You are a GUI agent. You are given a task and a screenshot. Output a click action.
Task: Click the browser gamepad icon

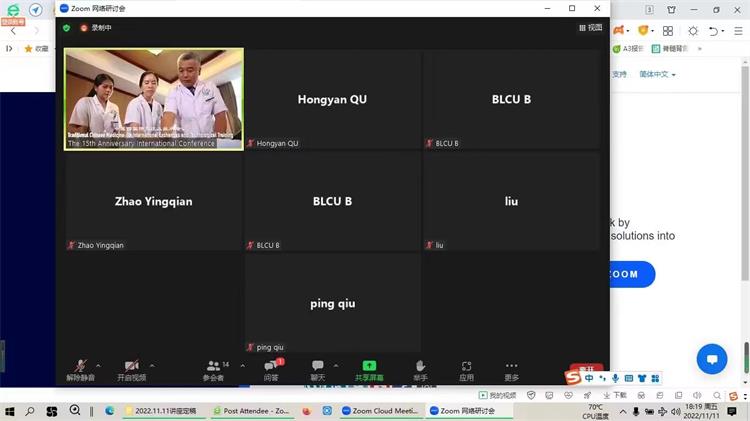tap(619, 31)
